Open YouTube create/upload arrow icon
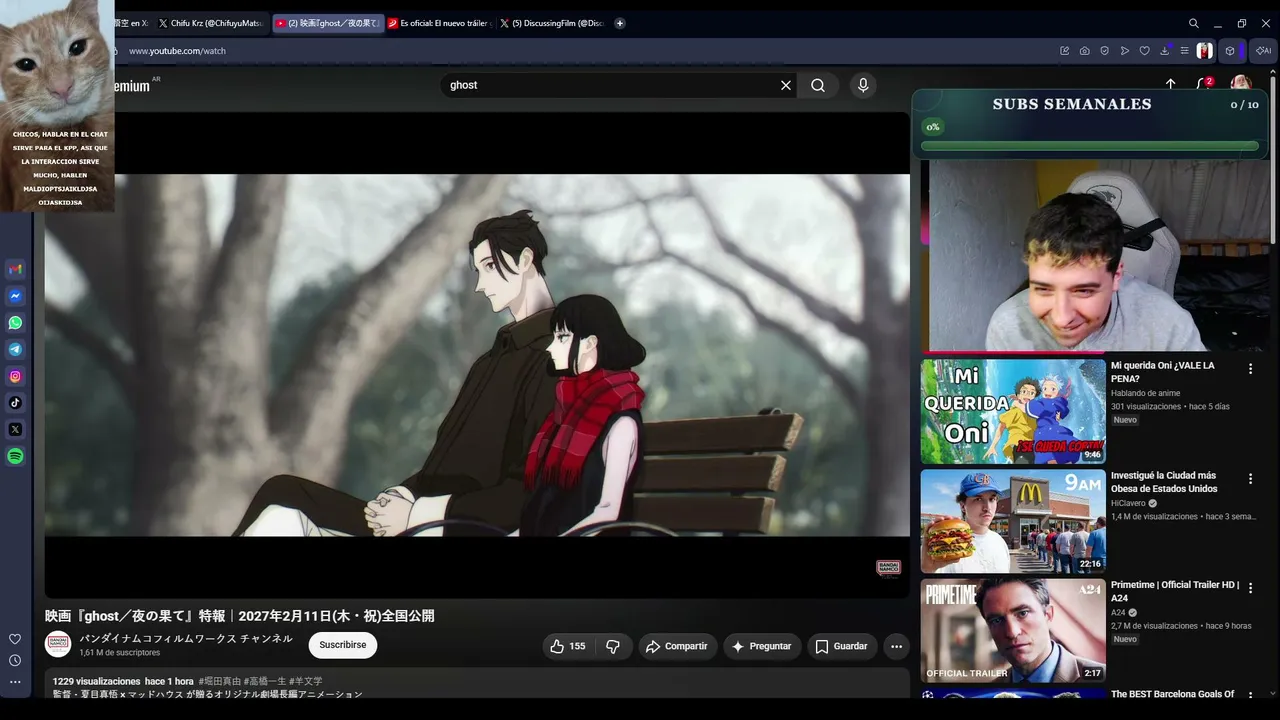 click(1171, 84)
